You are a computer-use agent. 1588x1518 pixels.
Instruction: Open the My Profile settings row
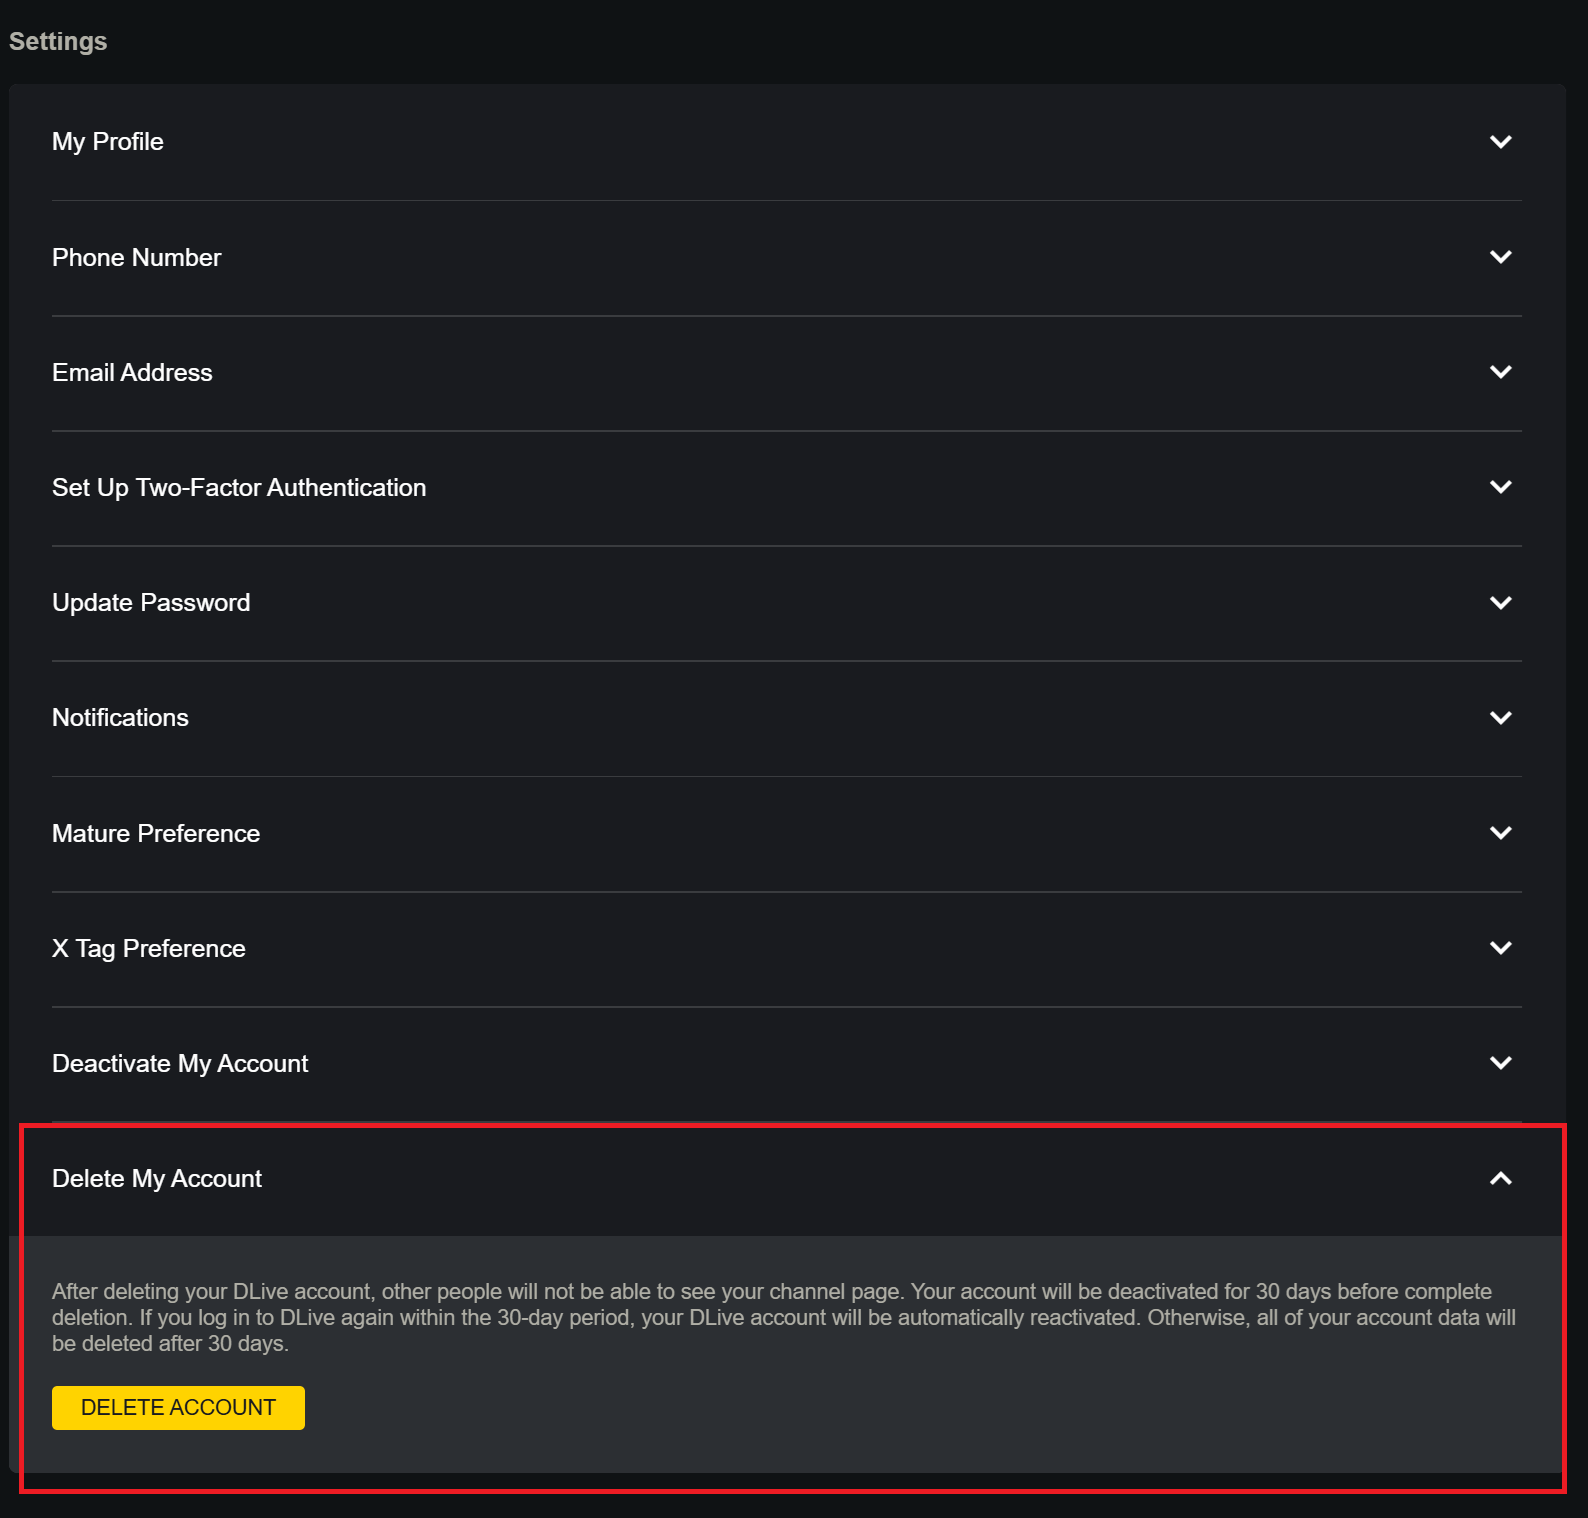[108, 142]
